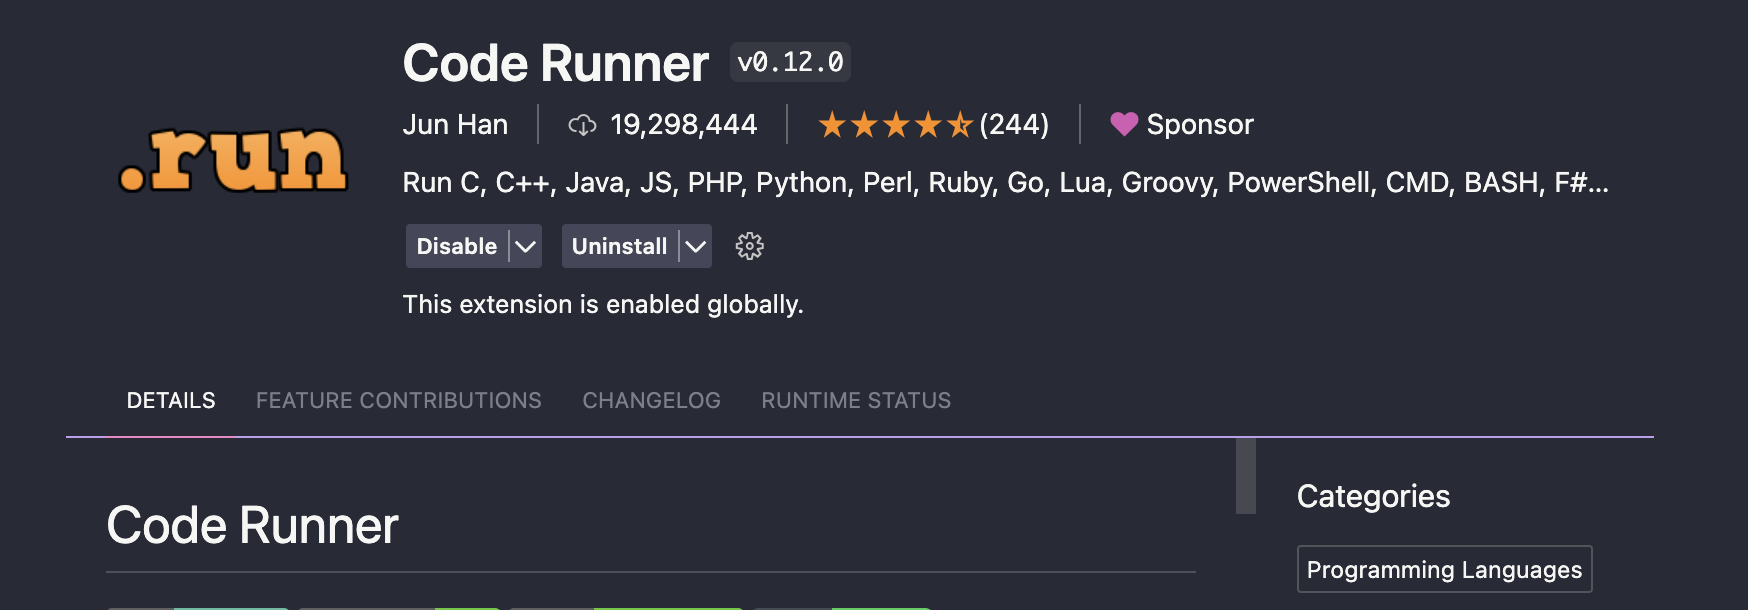Click the Code Runner readme heading

(252, 525)
